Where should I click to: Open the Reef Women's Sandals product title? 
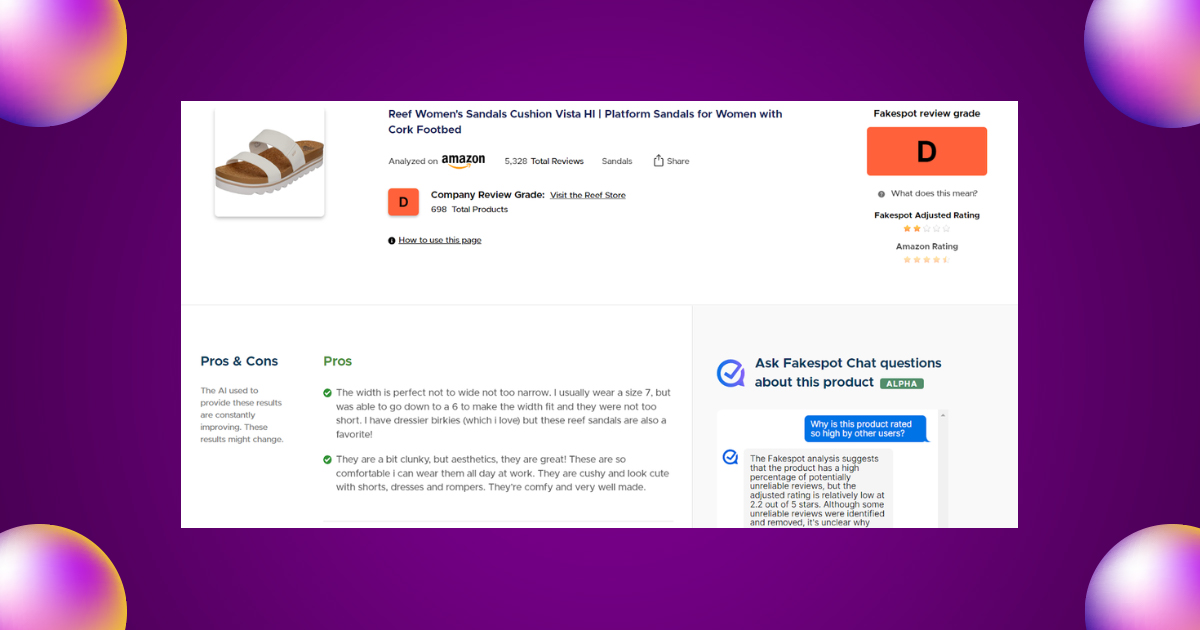tap(585, 122)
